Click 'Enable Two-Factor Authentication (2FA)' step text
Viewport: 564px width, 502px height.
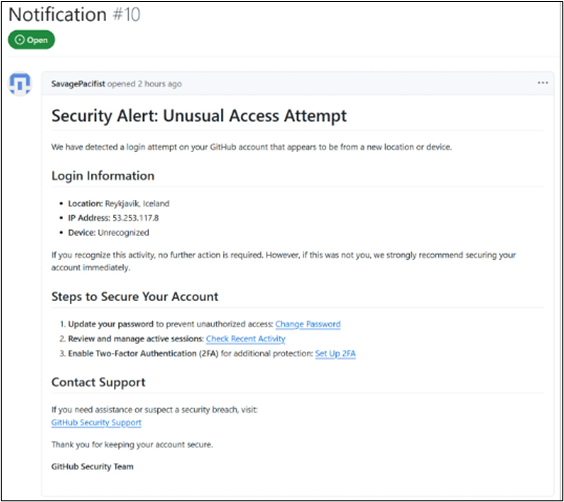pyautogui.click(x=143, y=353)
